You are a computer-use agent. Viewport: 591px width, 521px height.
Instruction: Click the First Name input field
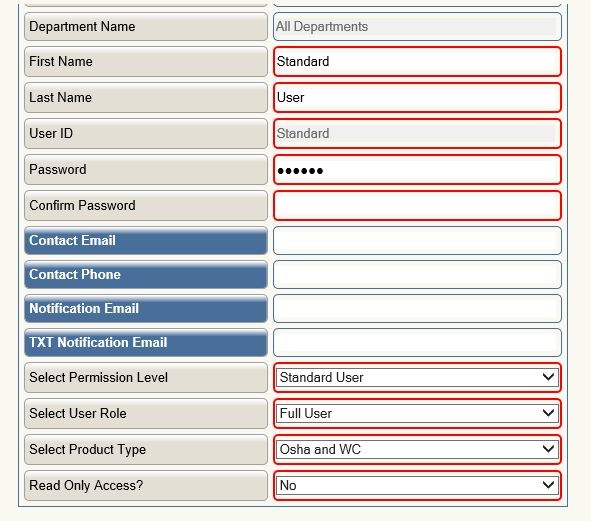pos(417,61)
